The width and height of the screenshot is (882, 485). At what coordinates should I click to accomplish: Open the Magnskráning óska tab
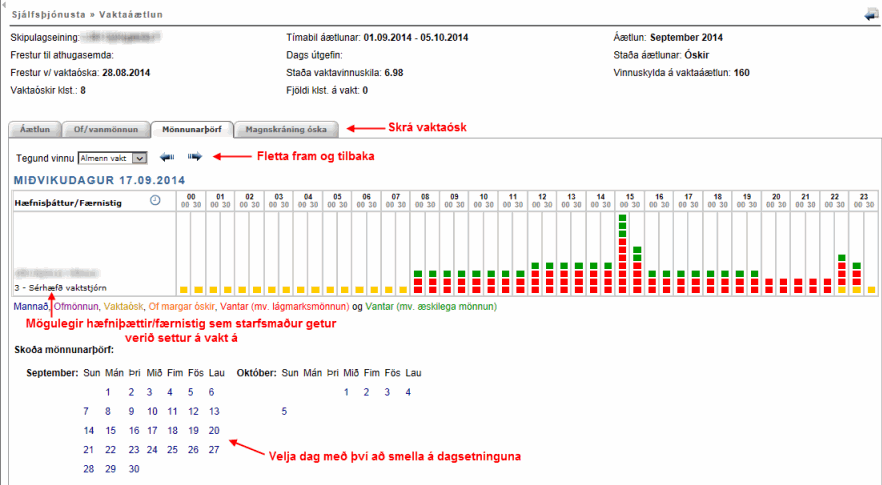286,129
